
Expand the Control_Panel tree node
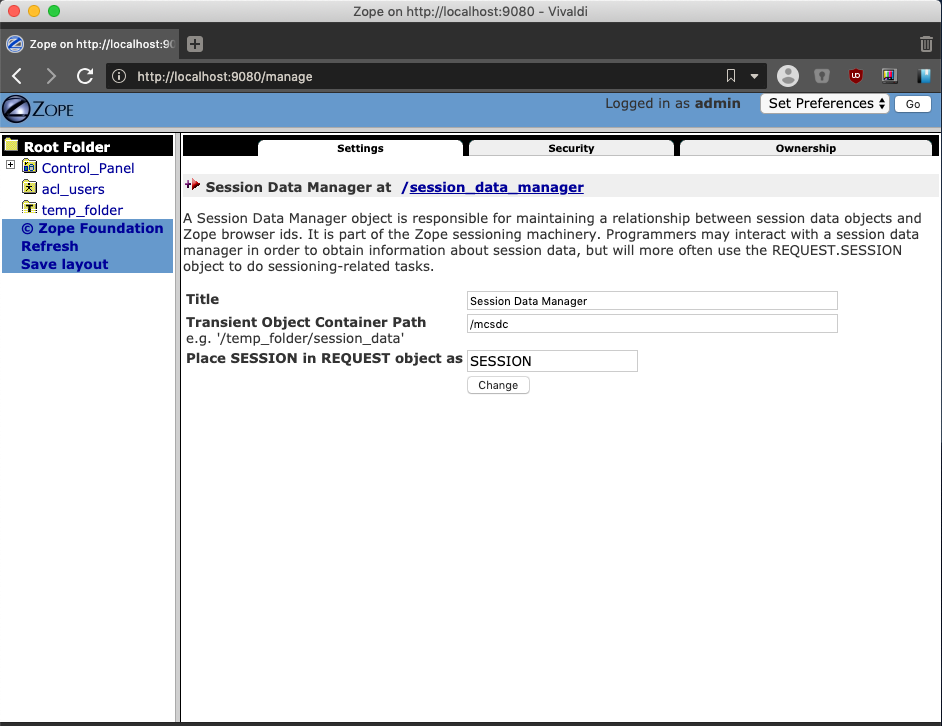(10, 165)
